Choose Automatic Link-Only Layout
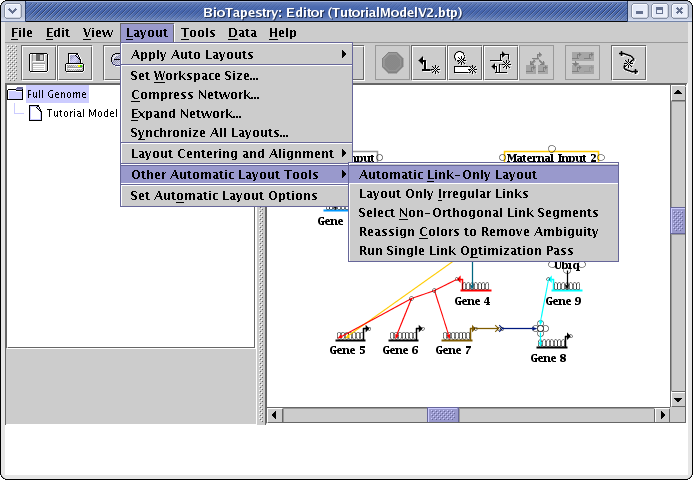693x480 pixels. point(448,175)
